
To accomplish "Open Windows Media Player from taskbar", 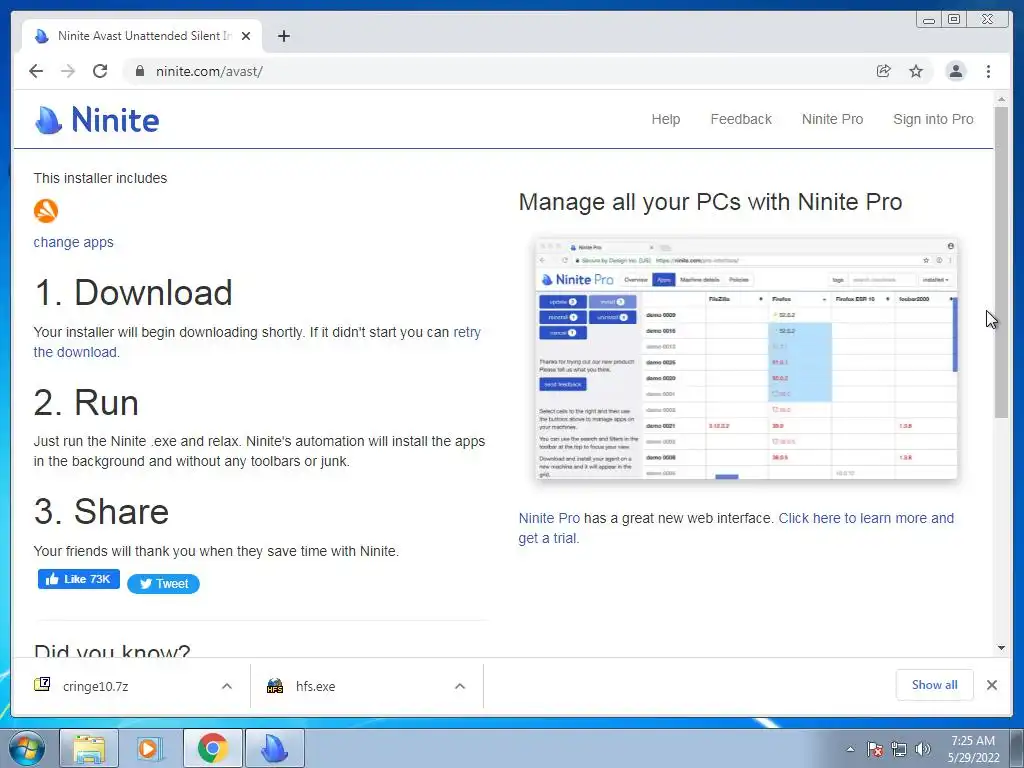I will 150,749.
